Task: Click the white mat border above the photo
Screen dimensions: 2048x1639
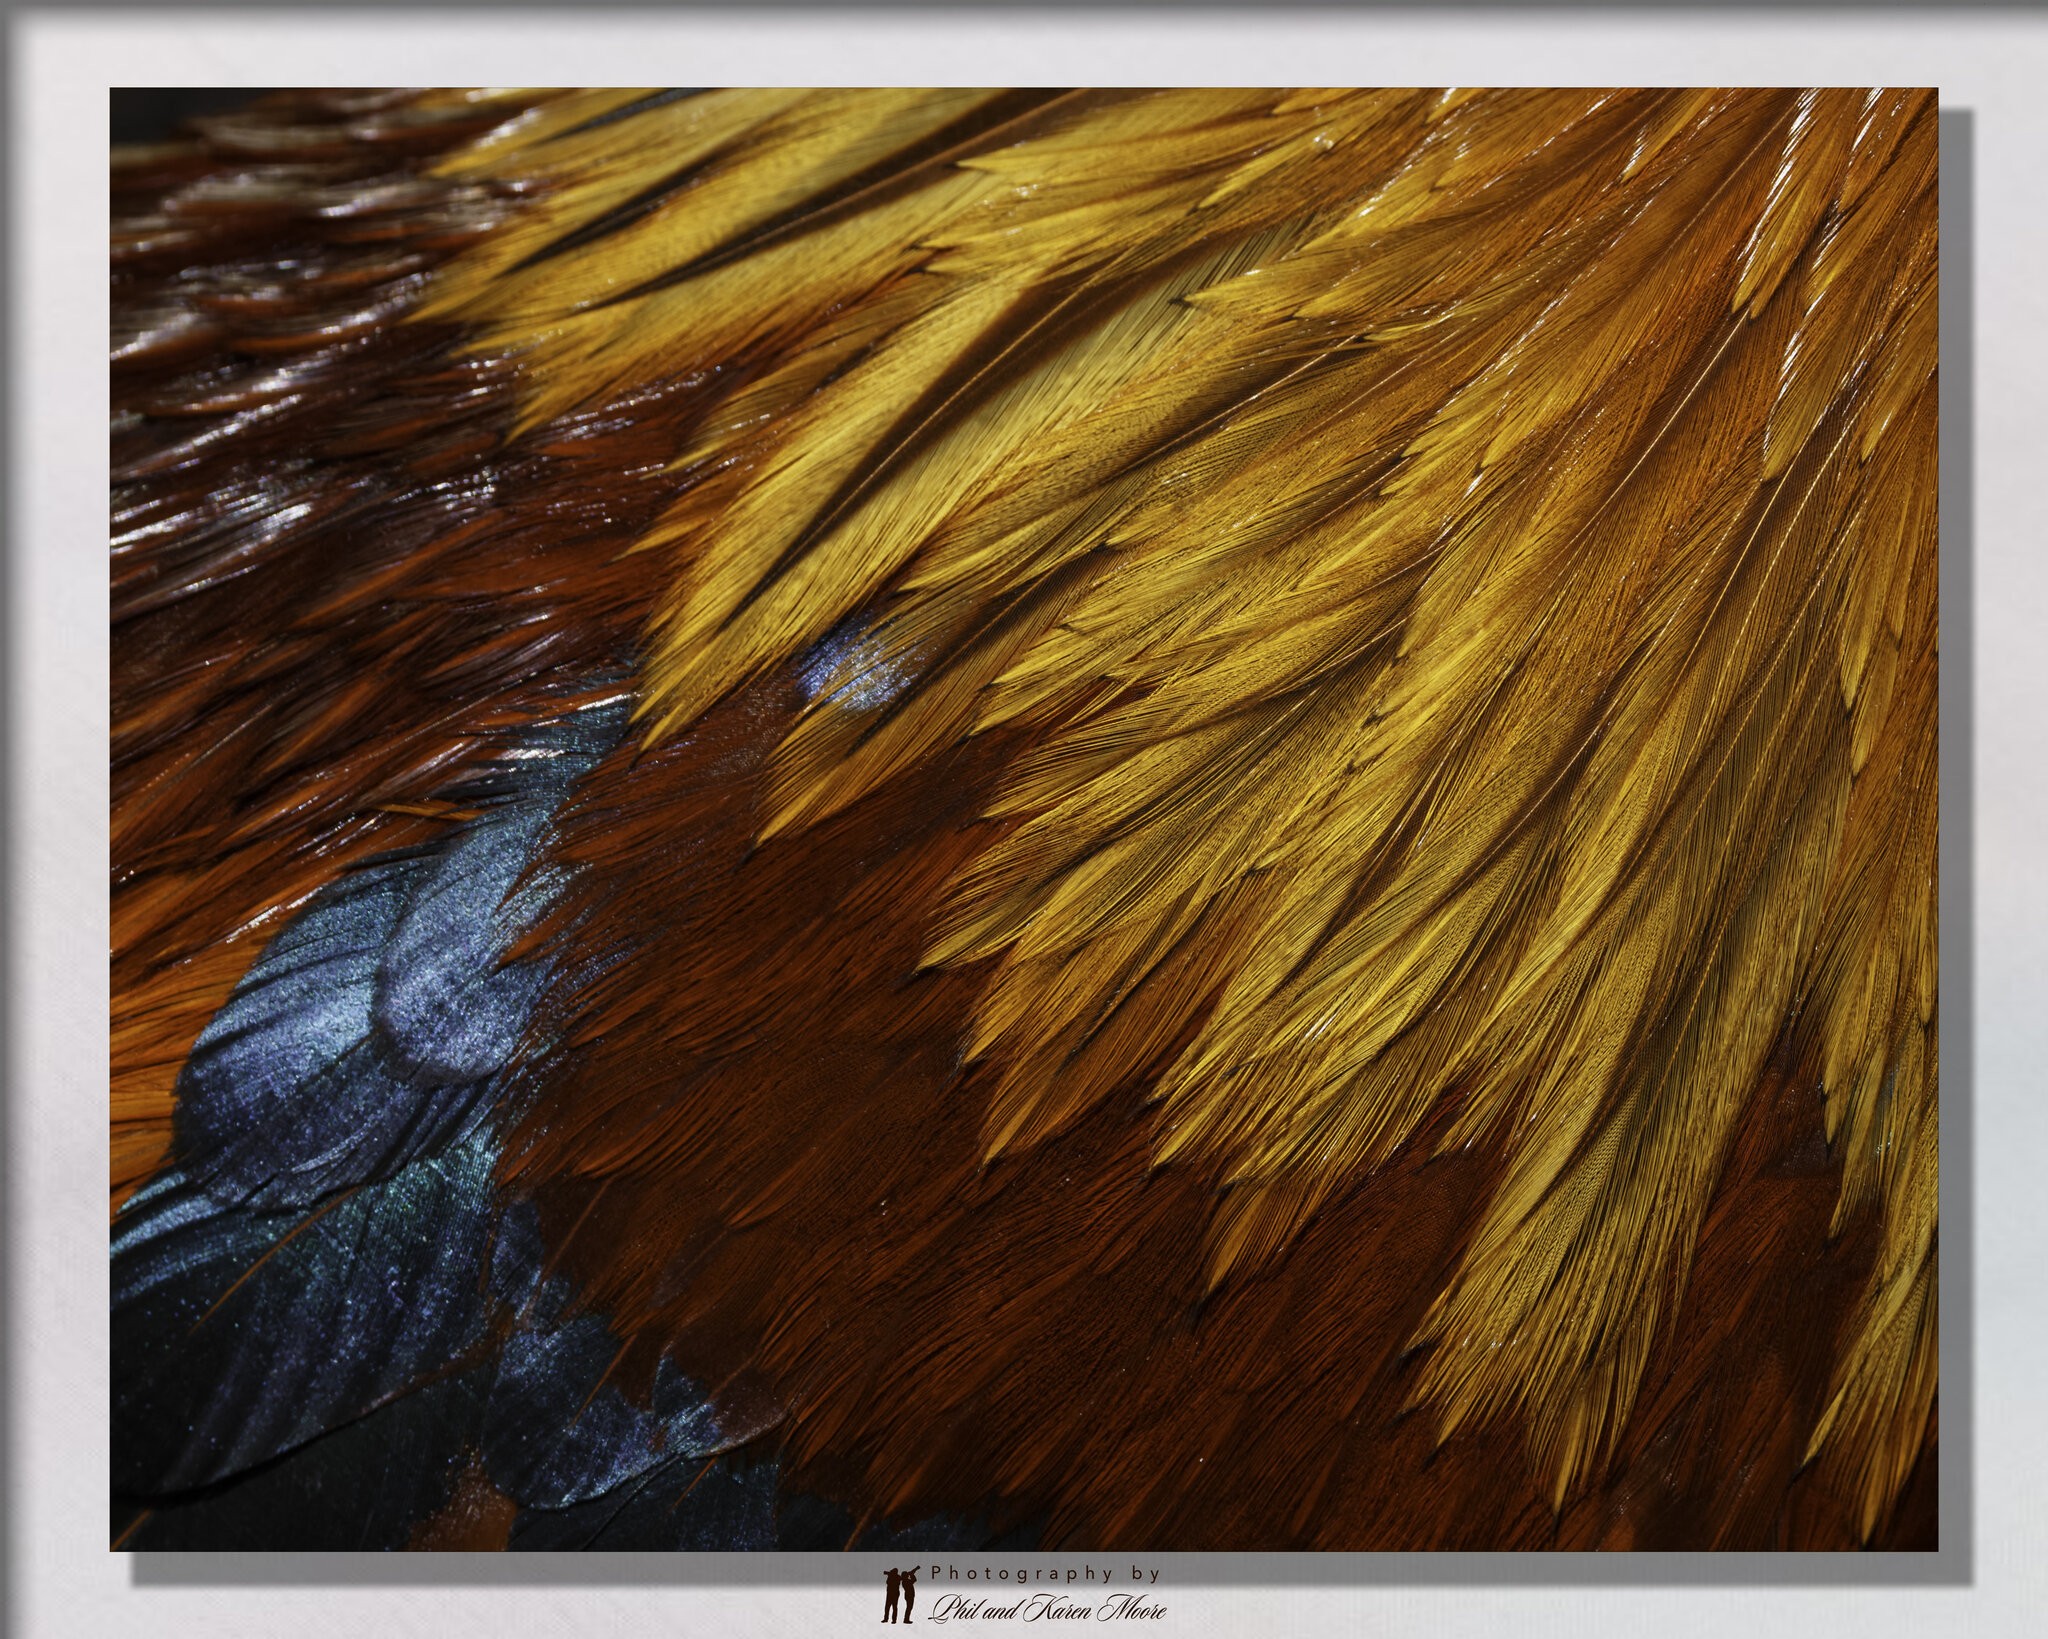Action: click(1023, 55)
